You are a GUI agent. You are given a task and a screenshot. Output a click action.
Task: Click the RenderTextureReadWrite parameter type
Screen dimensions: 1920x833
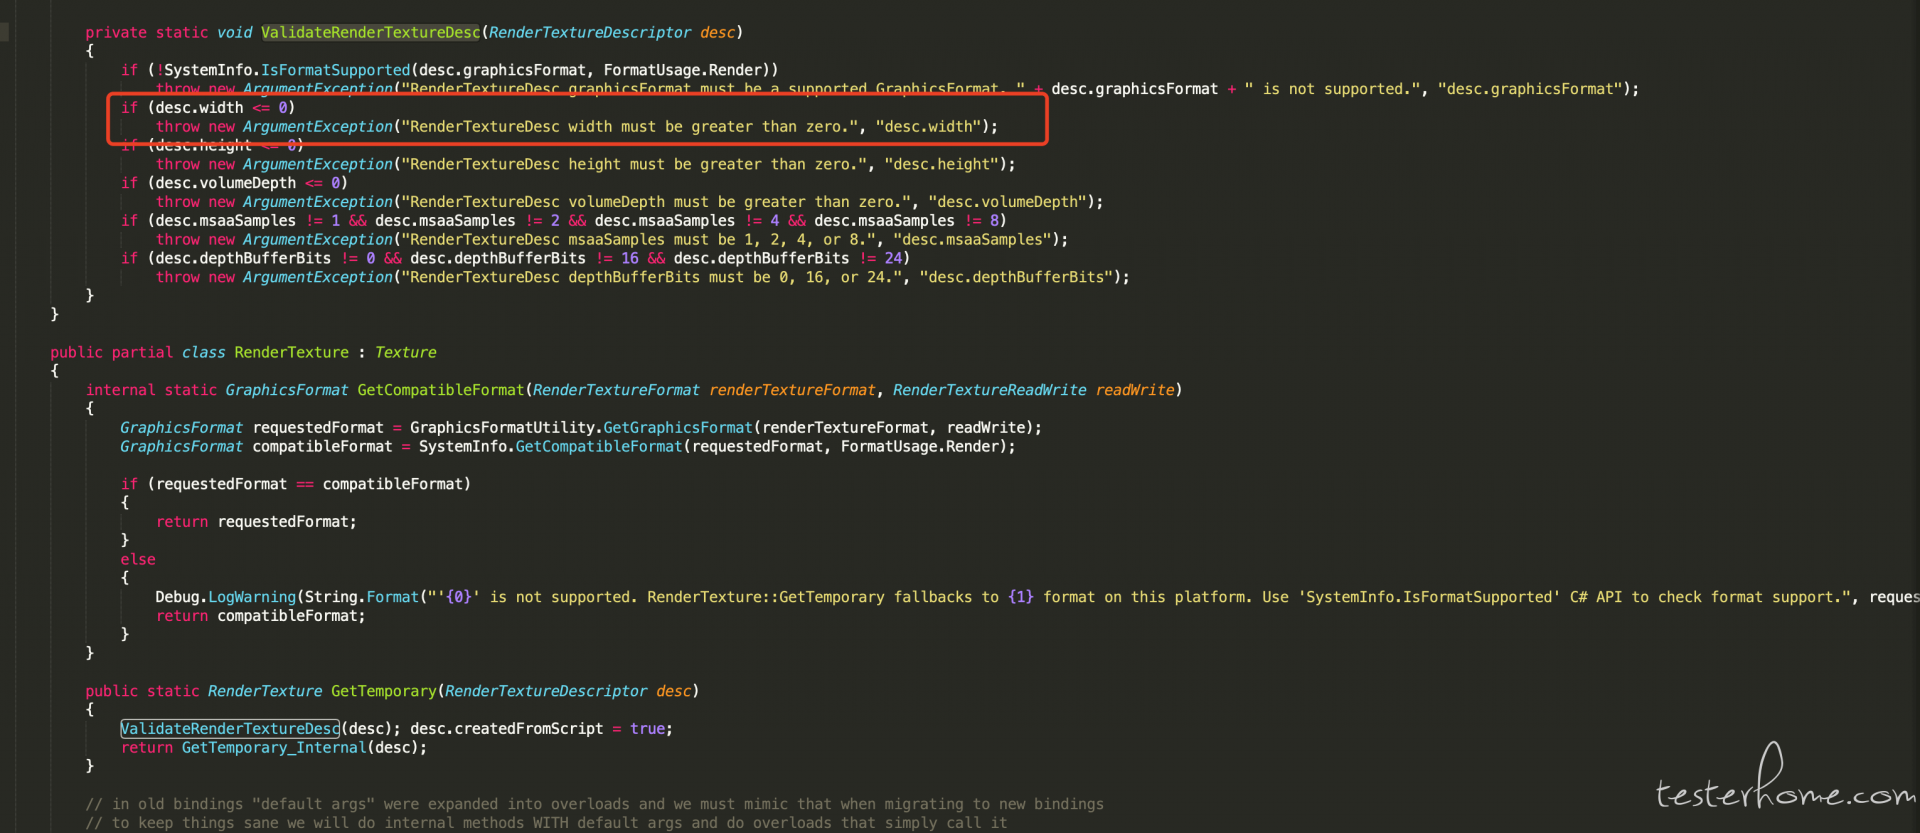click(x=990, y=390)
